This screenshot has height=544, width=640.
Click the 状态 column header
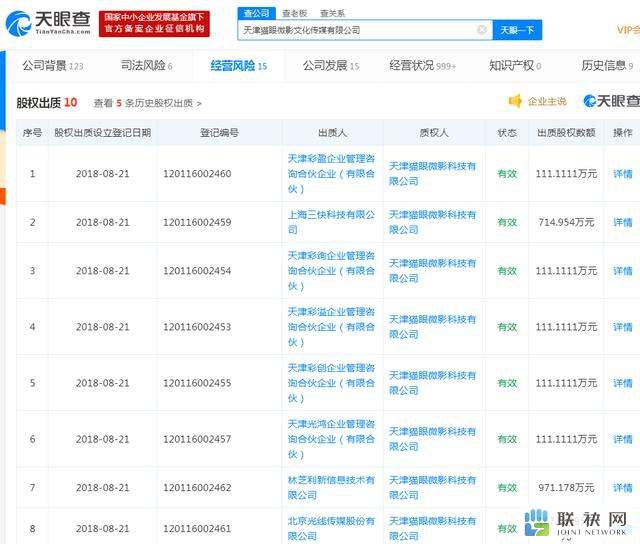point(507,133)
